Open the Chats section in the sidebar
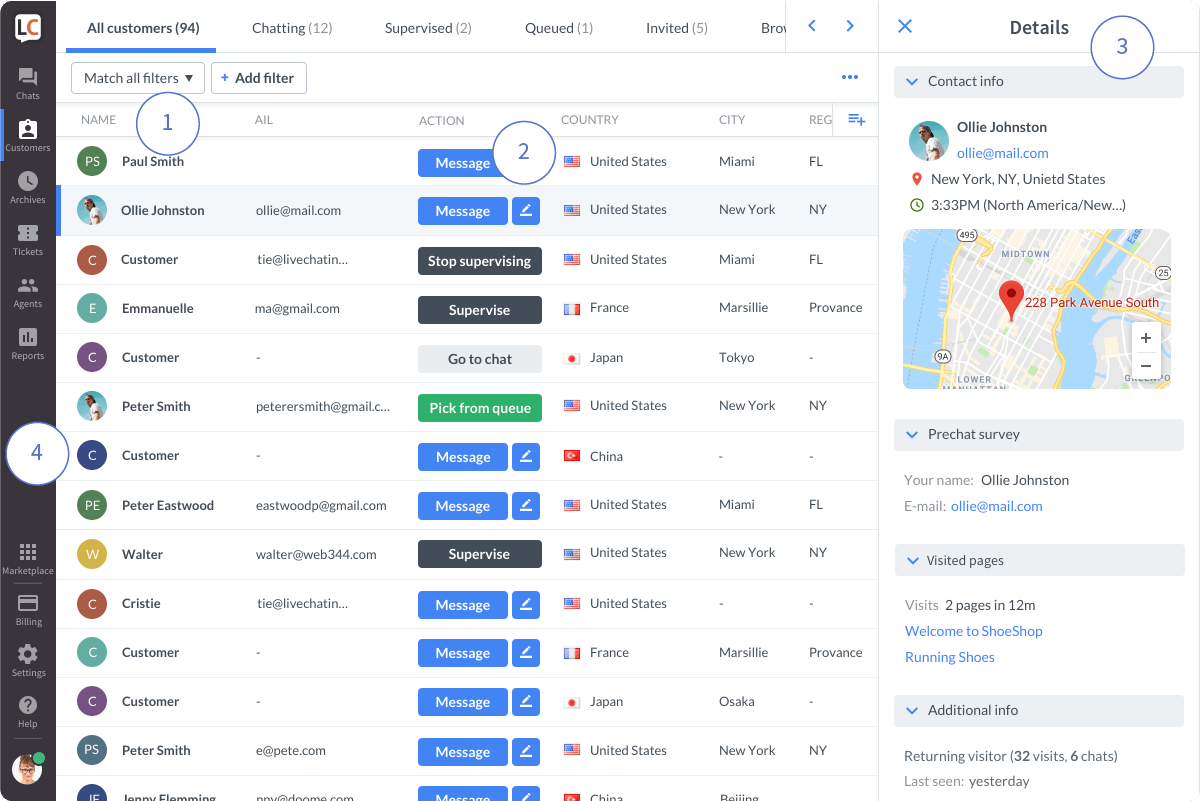1201x801 pixels. click(x=27, y=83)
